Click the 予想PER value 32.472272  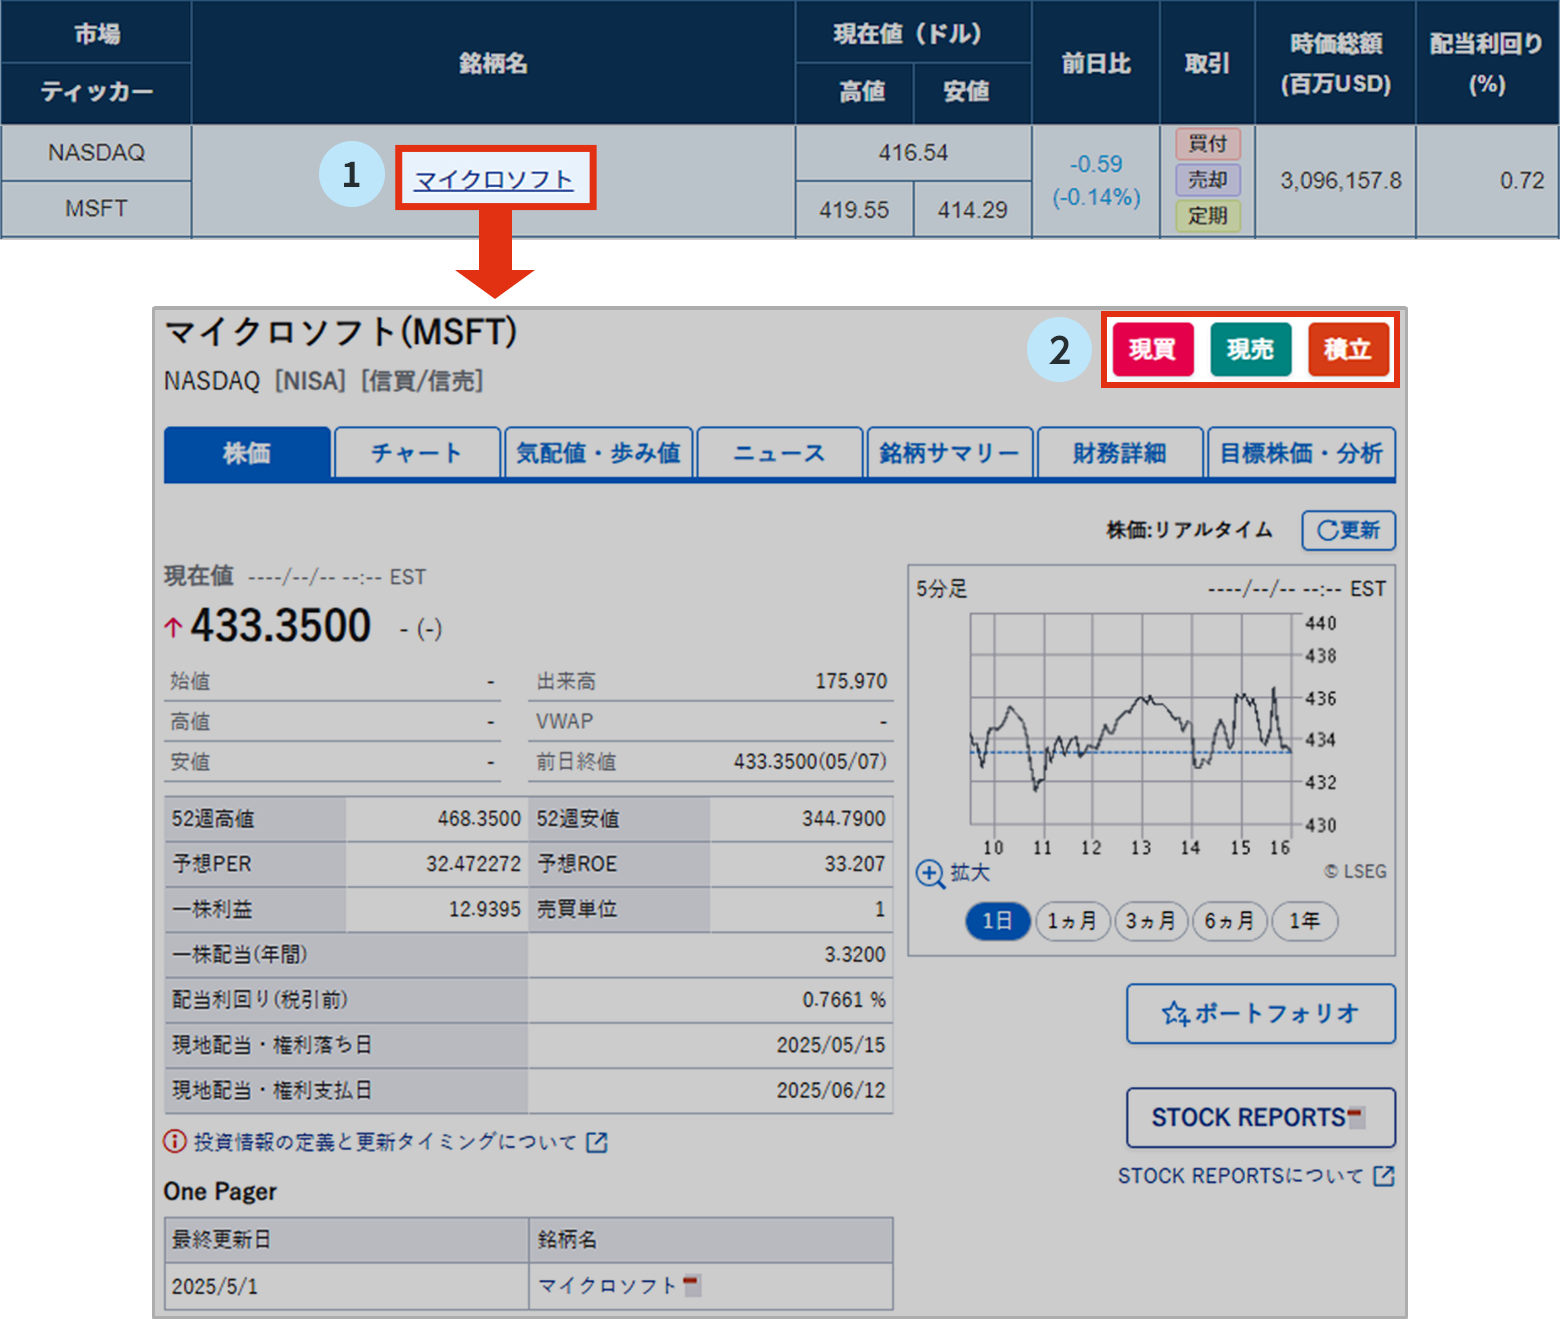tap(473, 864)
